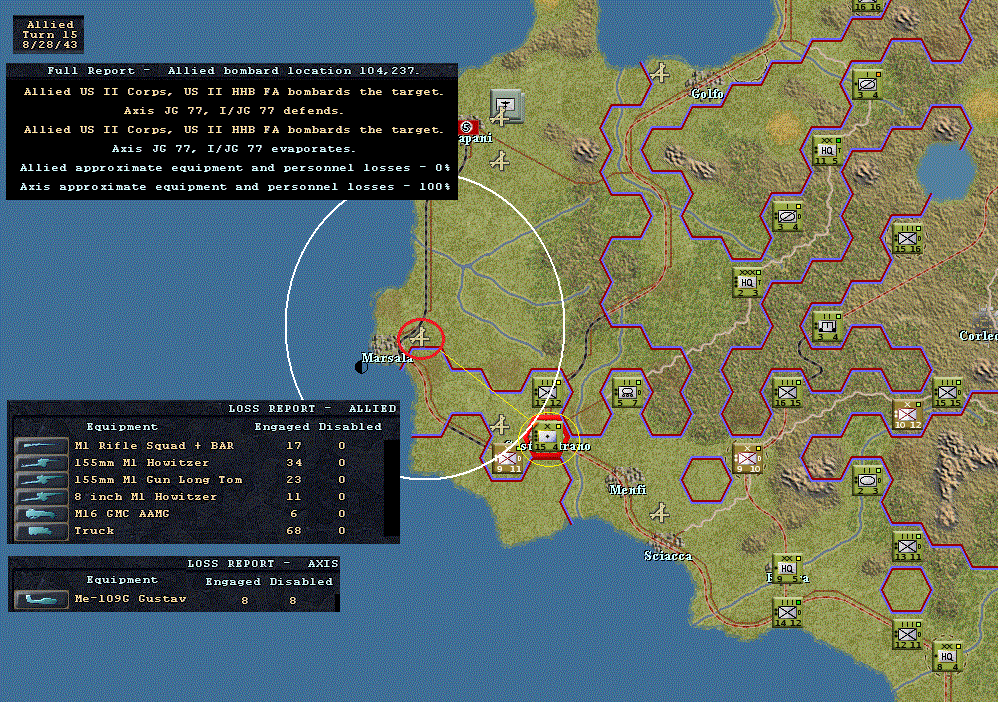
Task: Click the airfield just south of Trapani
Action: click(x=500, y=160)
